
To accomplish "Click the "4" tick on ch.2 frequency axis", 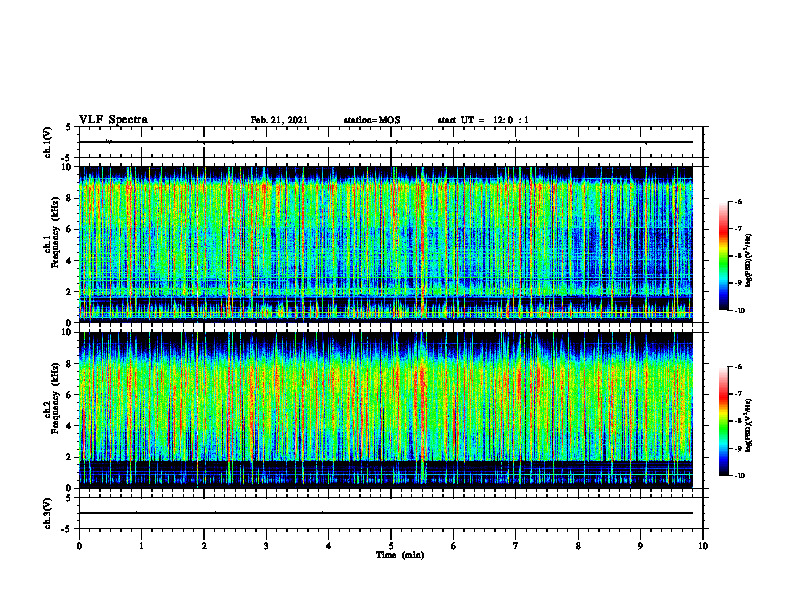I will (x=70, y=426).
